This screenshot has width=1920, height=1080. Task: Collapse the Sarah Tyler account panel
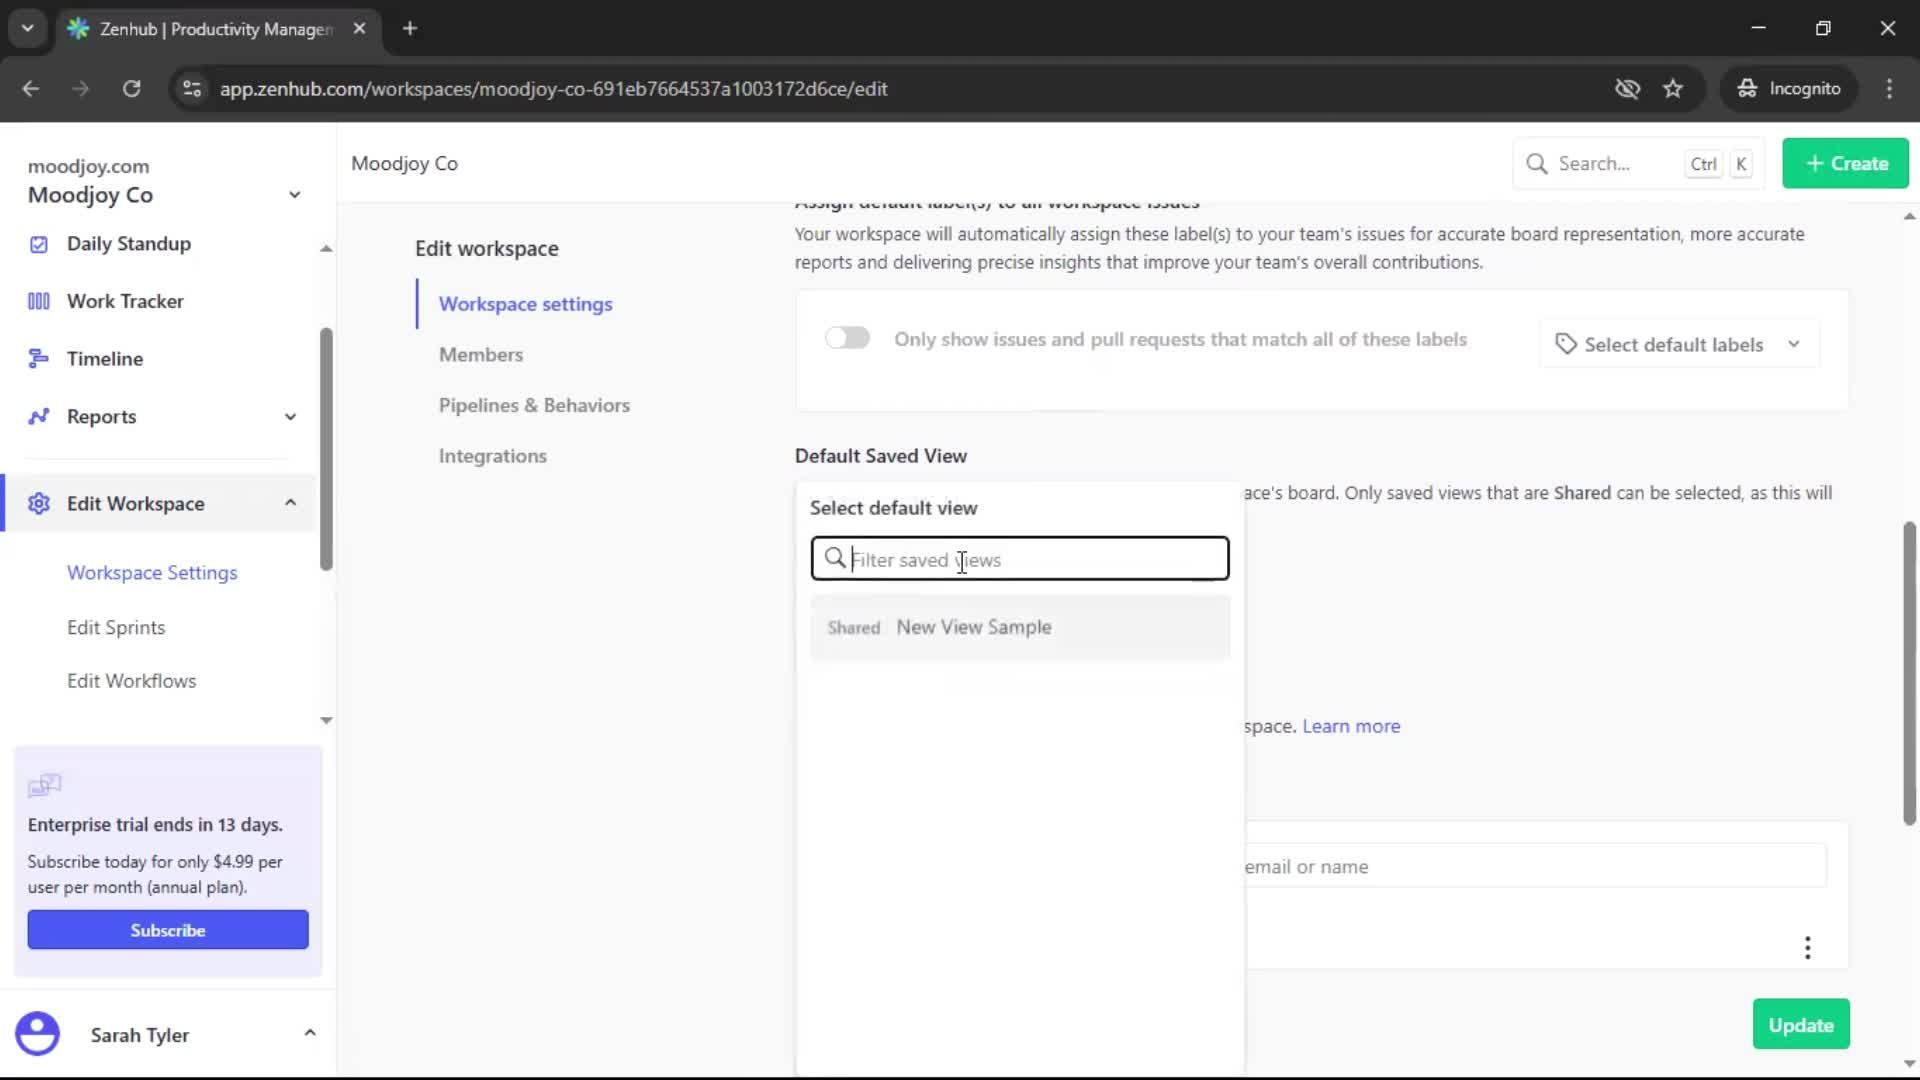309,1031
